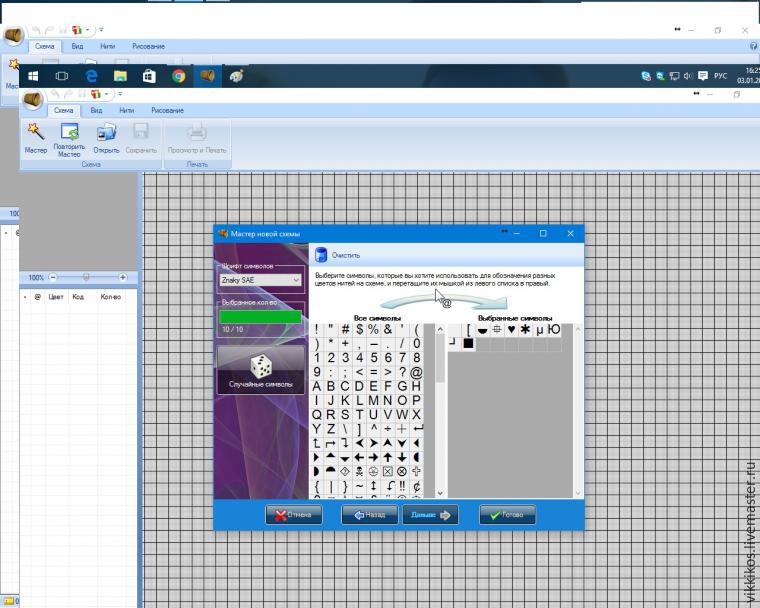The image size is (760, 608).
Task: Click the Дальше next button
Action: (431, 514)
